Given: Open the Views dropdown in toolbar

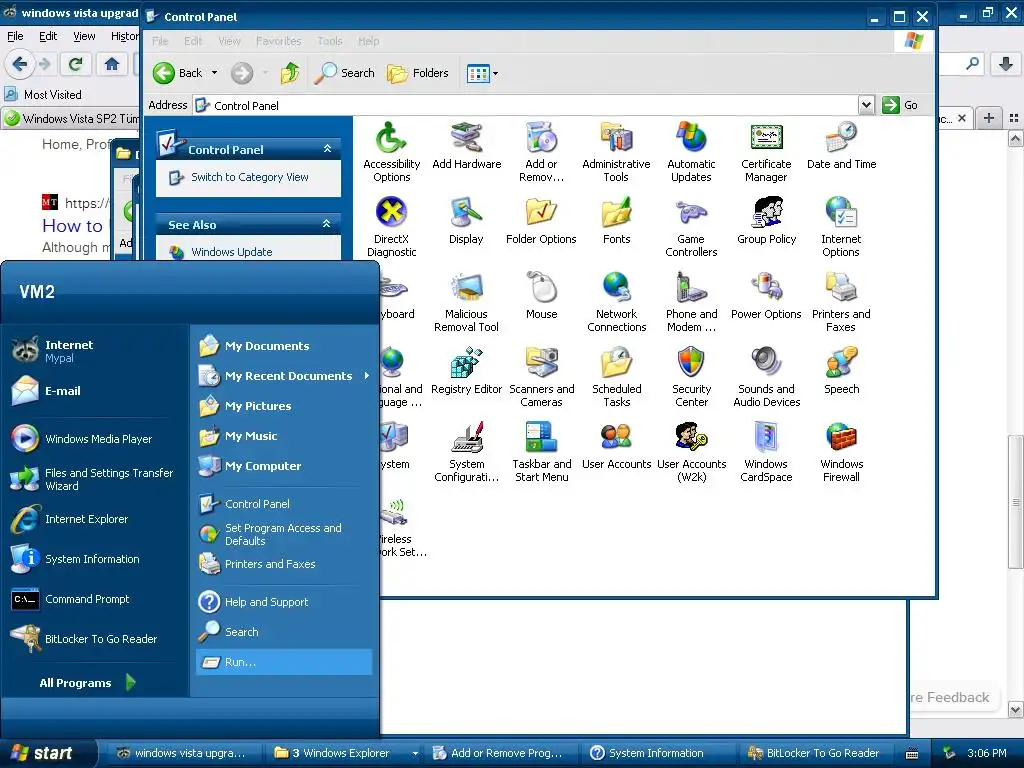Looking at the screenshot, I should point(495,73).
